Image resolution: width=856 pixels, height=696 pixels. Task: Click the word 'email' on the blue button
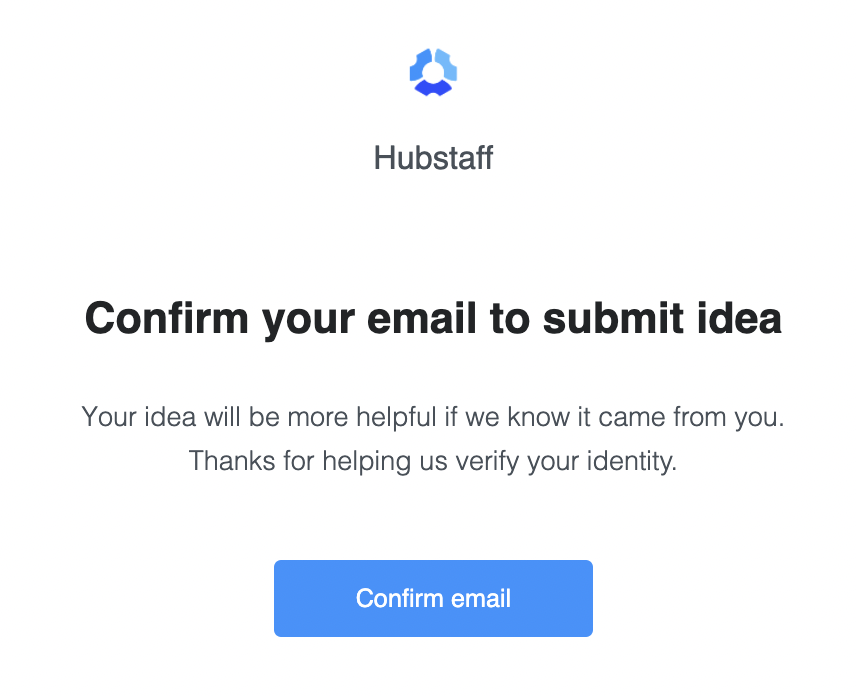481,598
